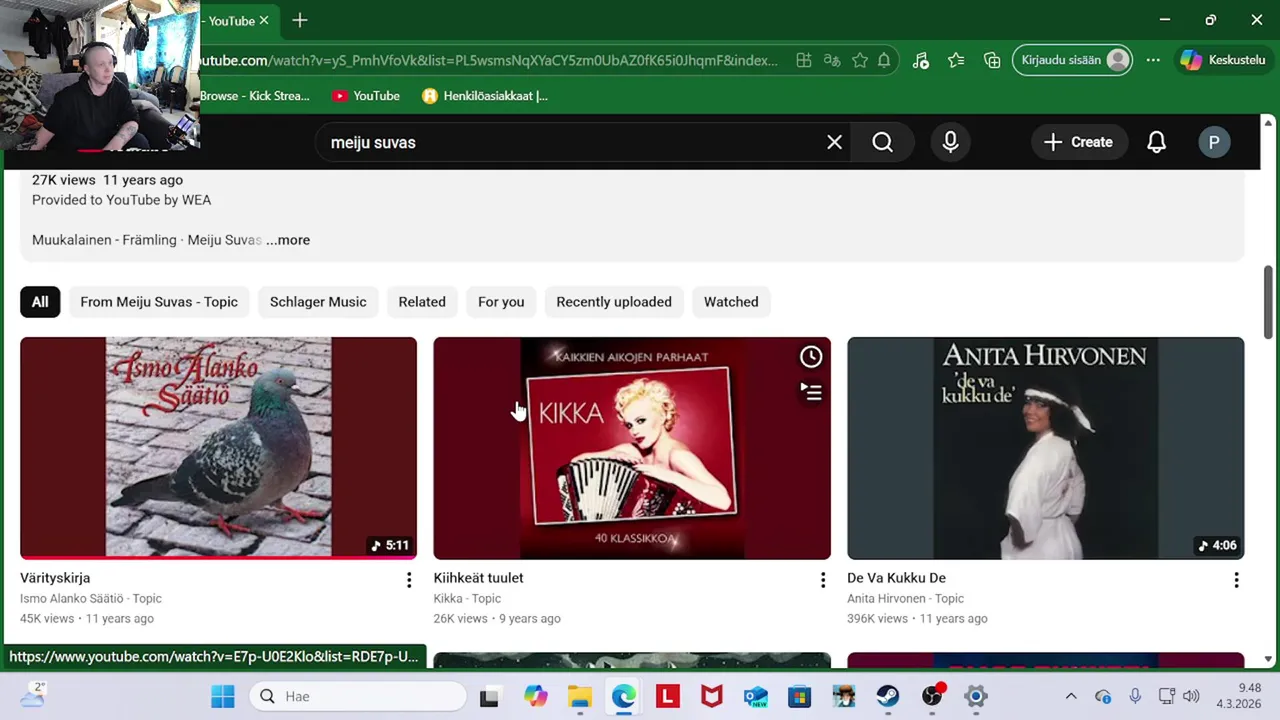This screenshot has width=1280, height=720.
Task: Show hidden system tray icons
Action: click(x=1071, y=696)
